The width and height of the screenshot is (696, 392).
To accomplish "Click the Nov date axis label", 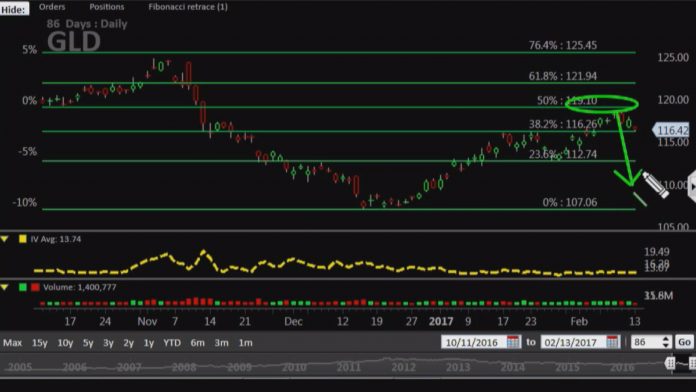I will (x=147, y=321).
